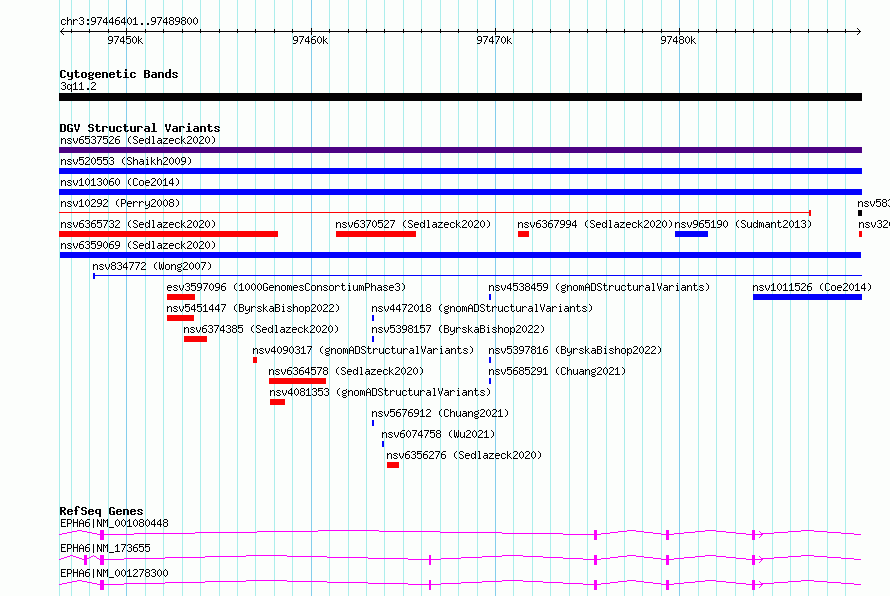Click the small red nsv6367994 bar
Image resolution: width=890 pixels, height=596 pixels.
point(523,234)
